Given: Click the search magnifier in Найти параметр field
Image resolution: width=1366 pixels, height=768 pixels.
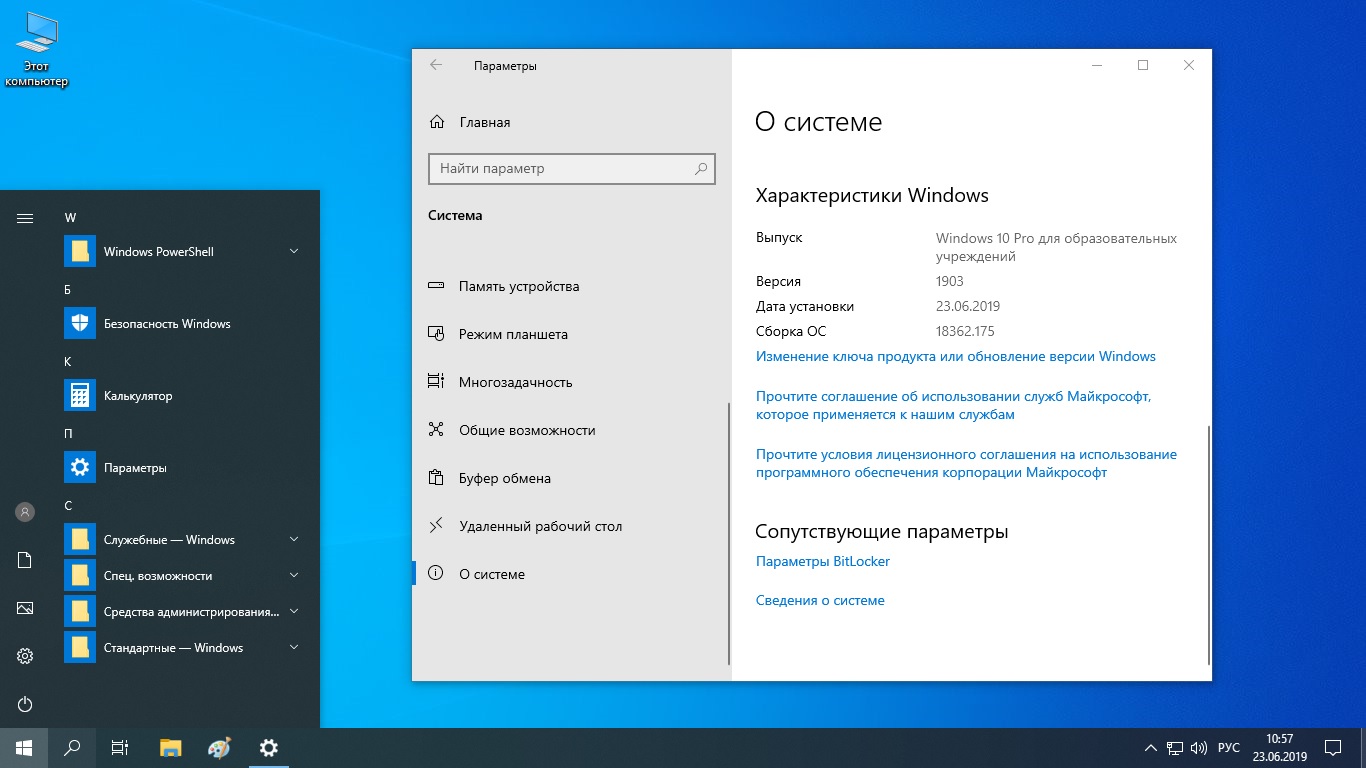Looking at the screenshot, I should tap(701, 168).
